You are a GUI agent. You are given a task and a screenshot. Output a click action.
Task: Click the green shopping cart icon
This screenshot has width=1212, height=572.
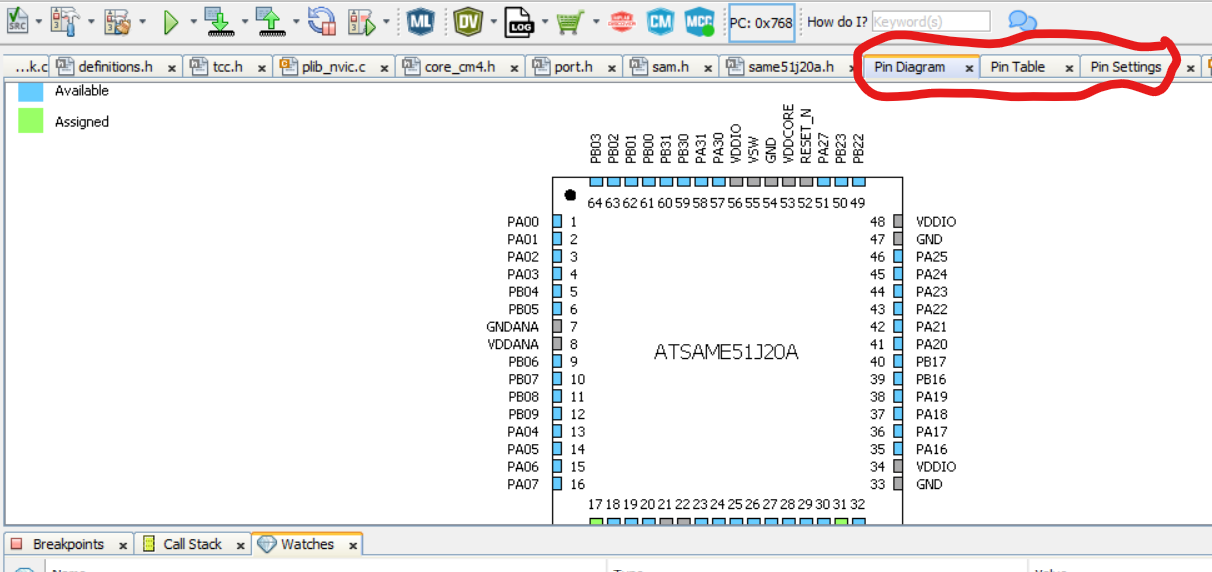570,20
